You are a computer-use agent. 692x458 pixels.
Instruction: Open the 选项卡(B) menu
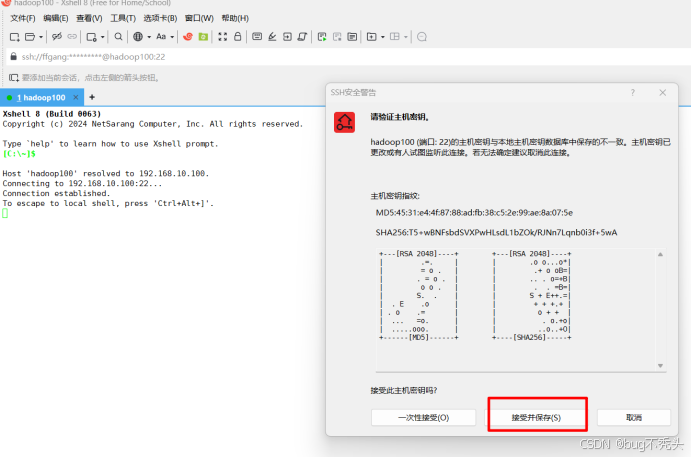tap(160, 18)
